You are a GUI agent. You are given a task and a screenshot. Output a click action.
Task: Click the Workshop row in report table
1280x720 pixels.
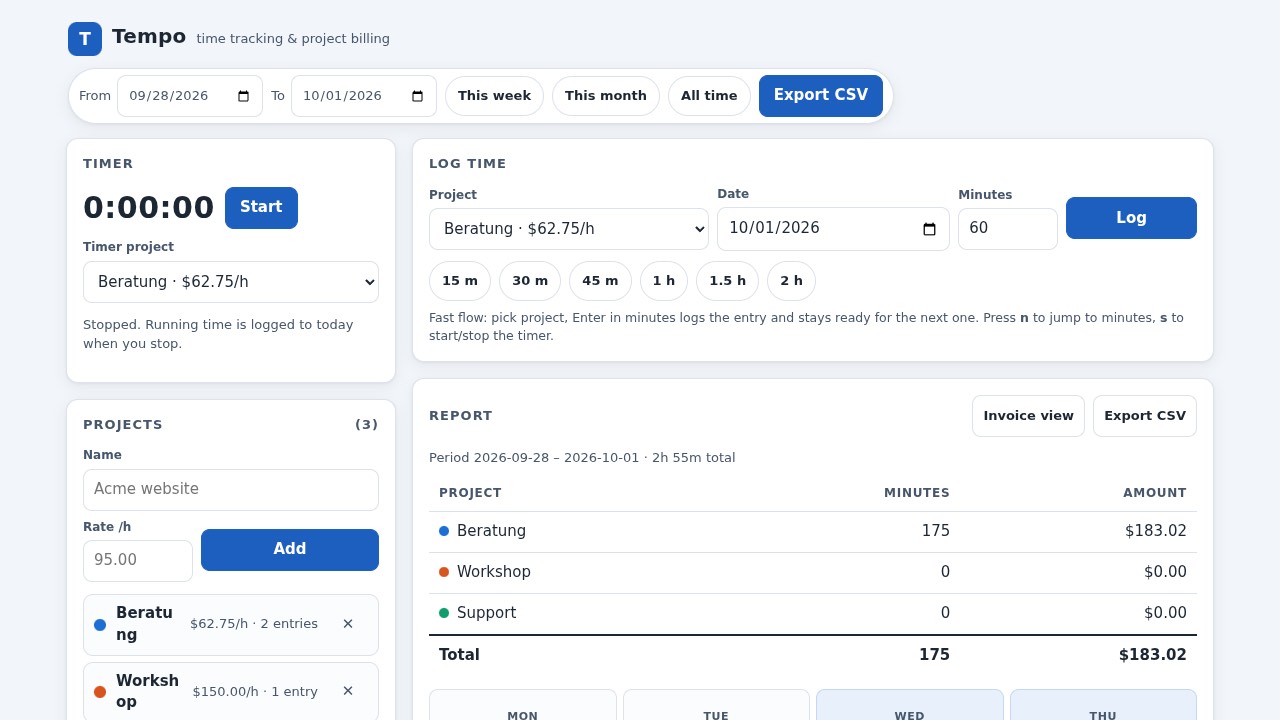click(x=813, y=573)
